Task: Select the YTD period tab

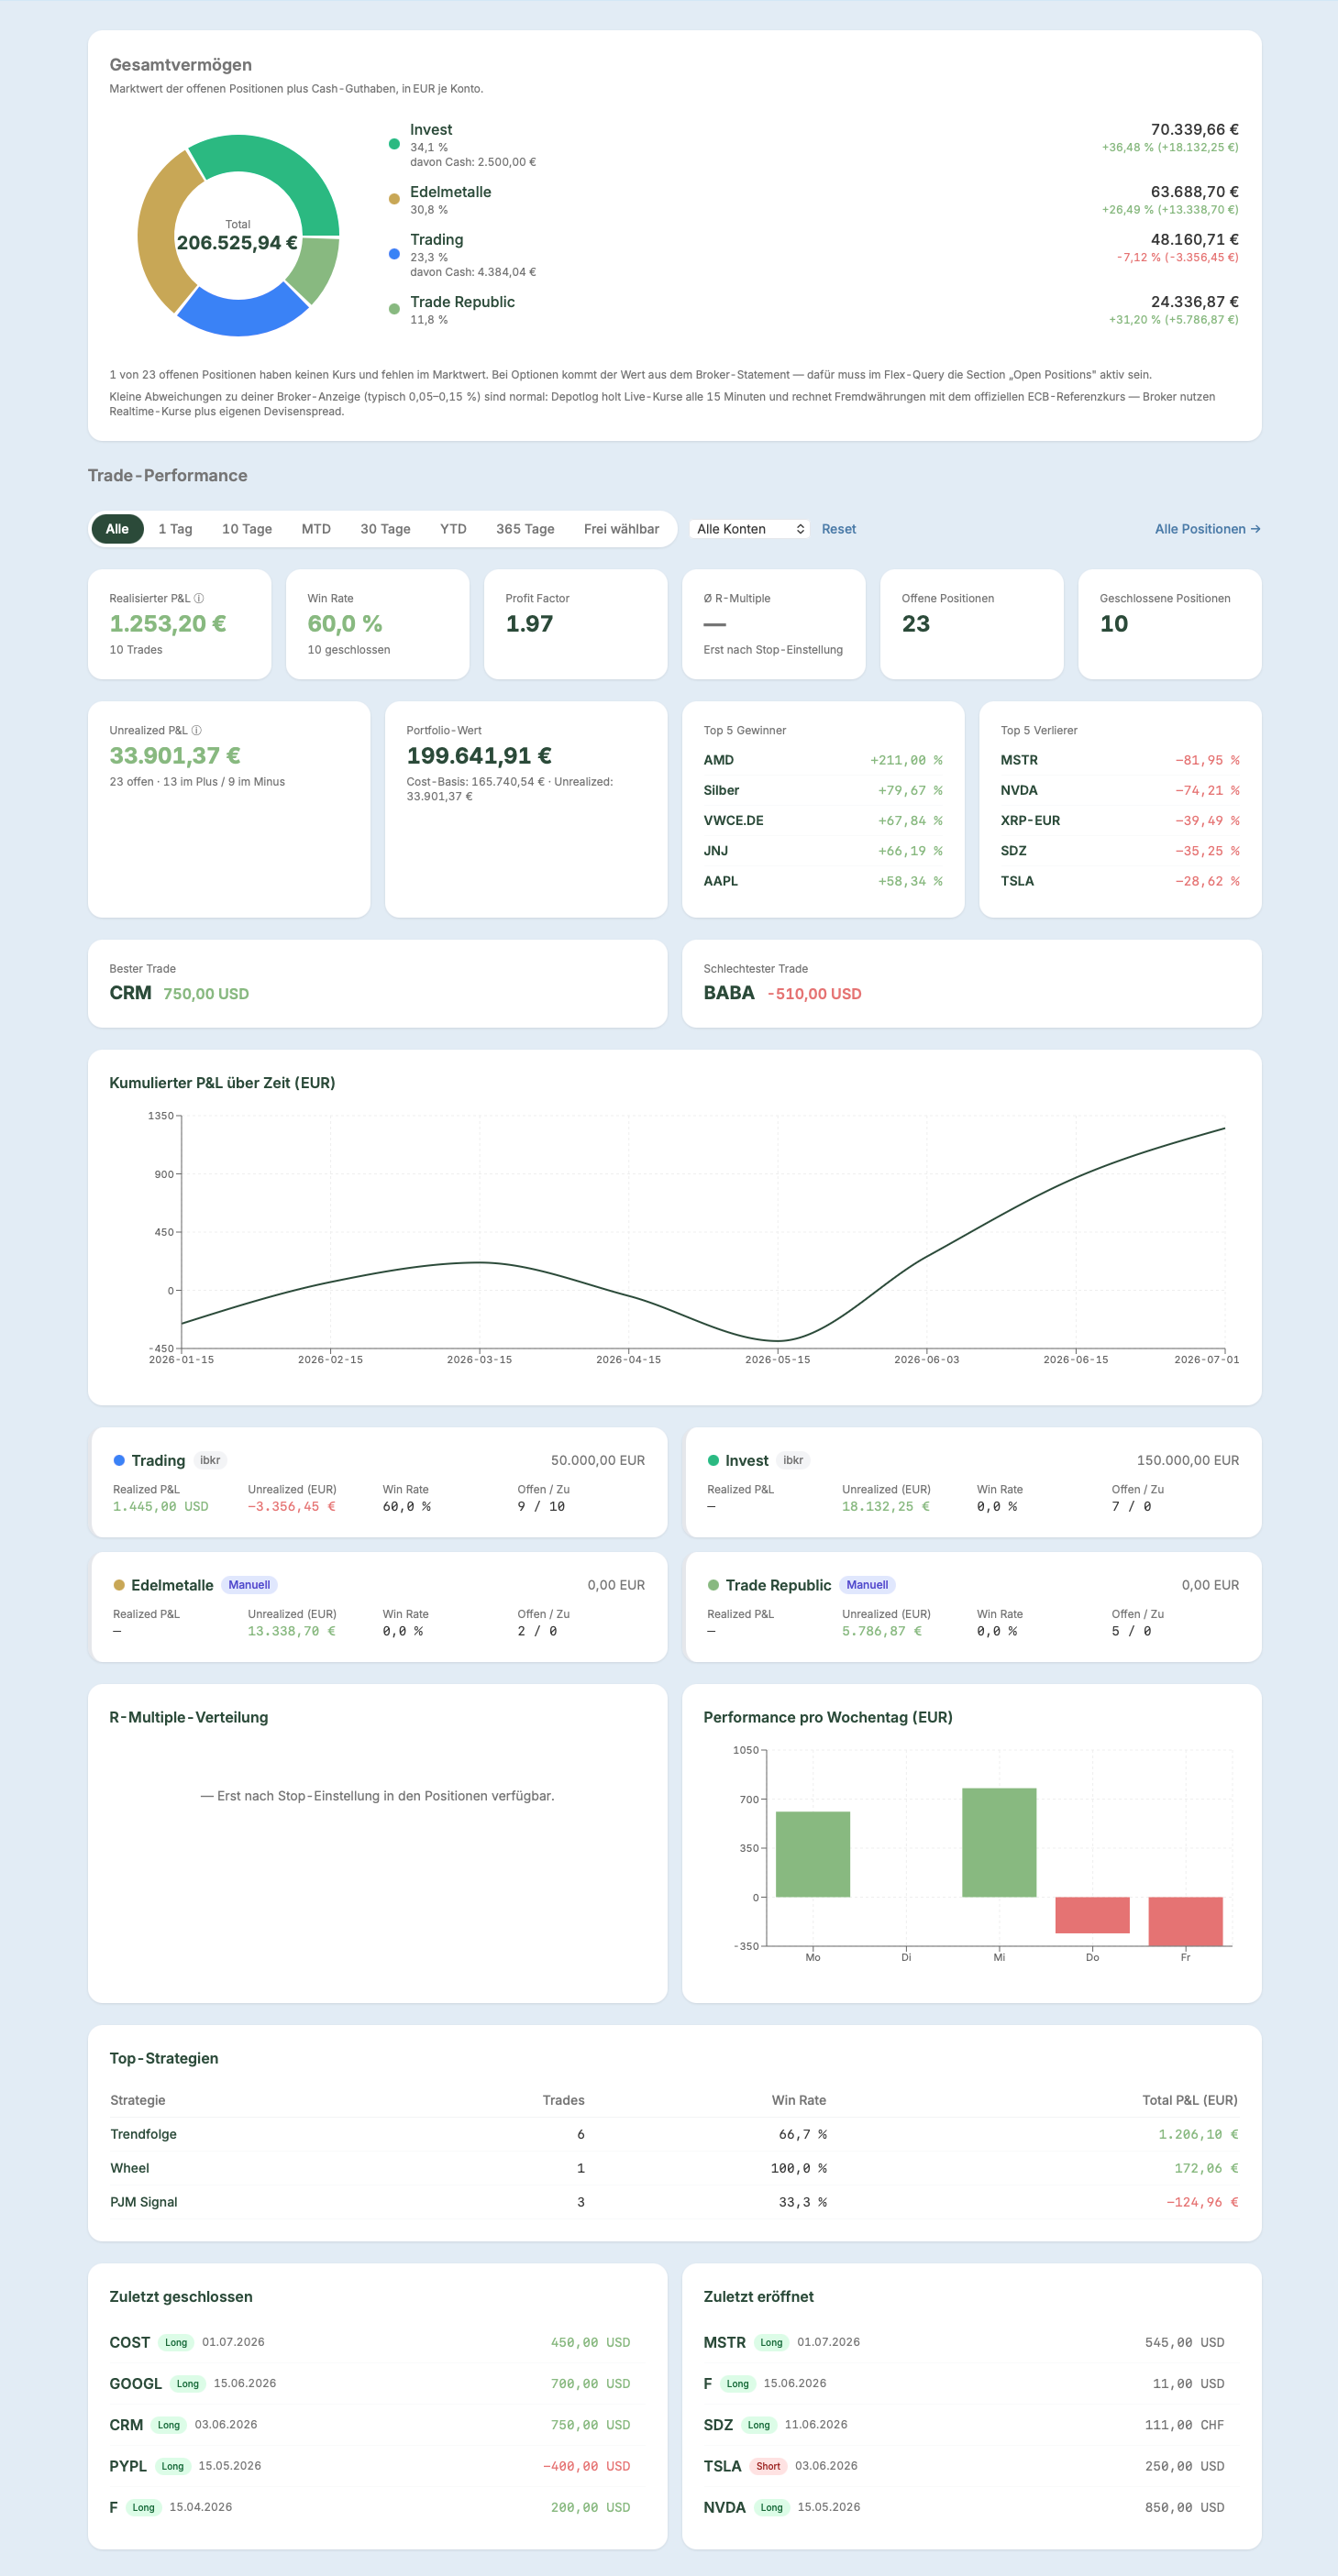Action: tap(453, 529)
